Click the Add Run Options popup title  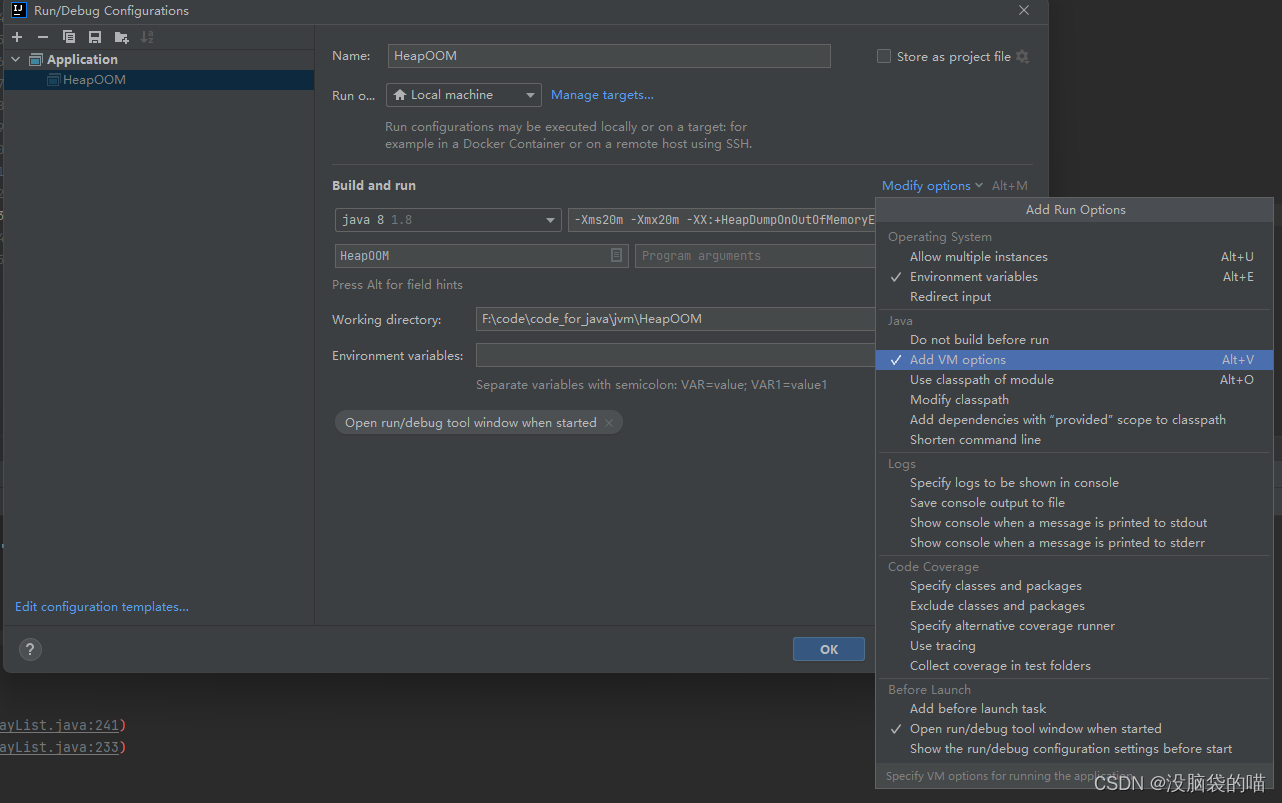[x=1075, y=210]
